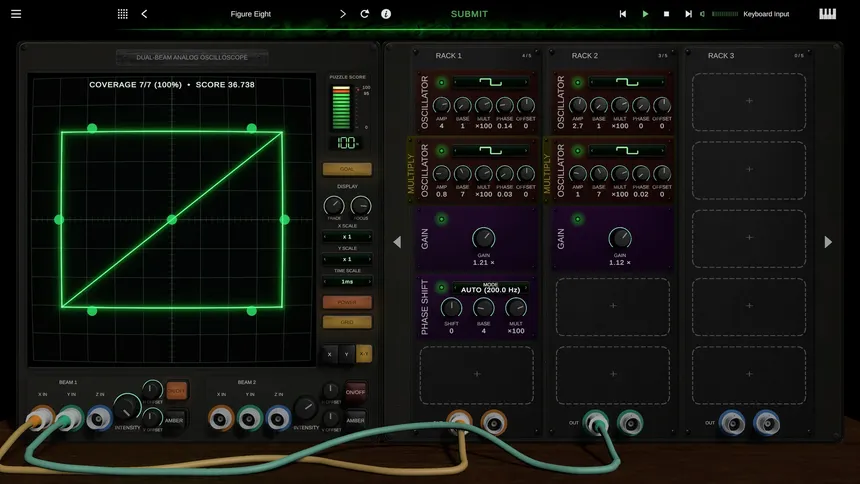The width and height of the screenshot is (860, 484).
Task: Click AMP knob of Rack 1 top oscillator
Action: click(442, 105)
